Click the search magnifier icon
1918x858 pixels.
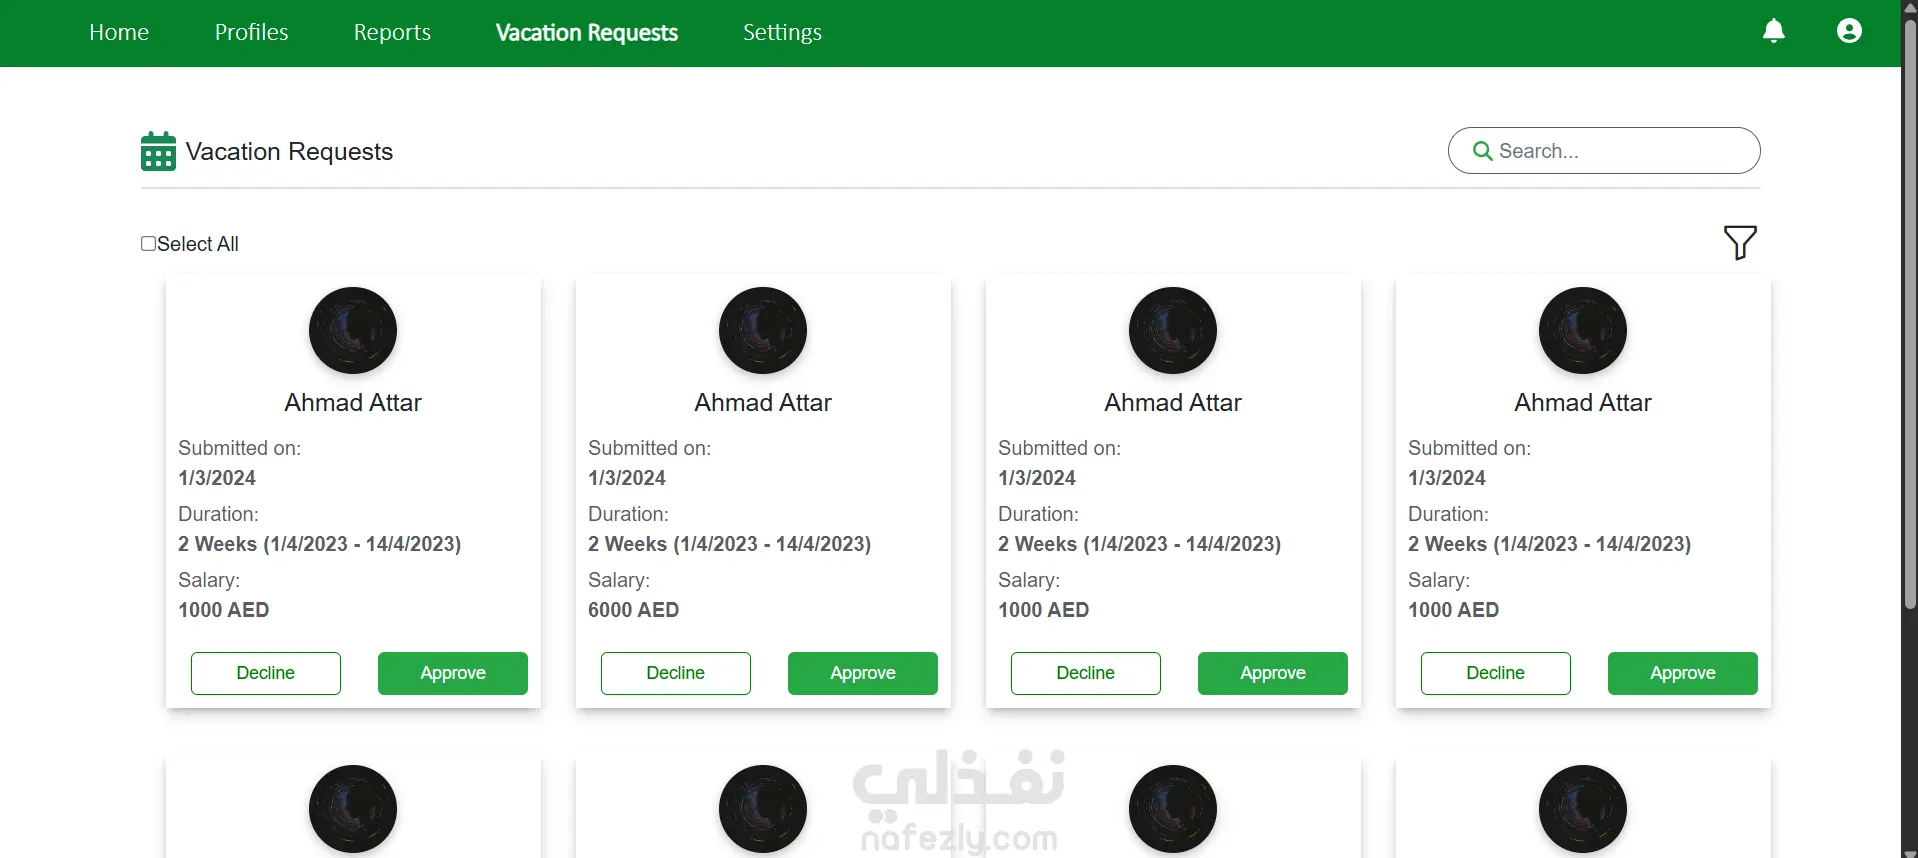(1482, 151)
